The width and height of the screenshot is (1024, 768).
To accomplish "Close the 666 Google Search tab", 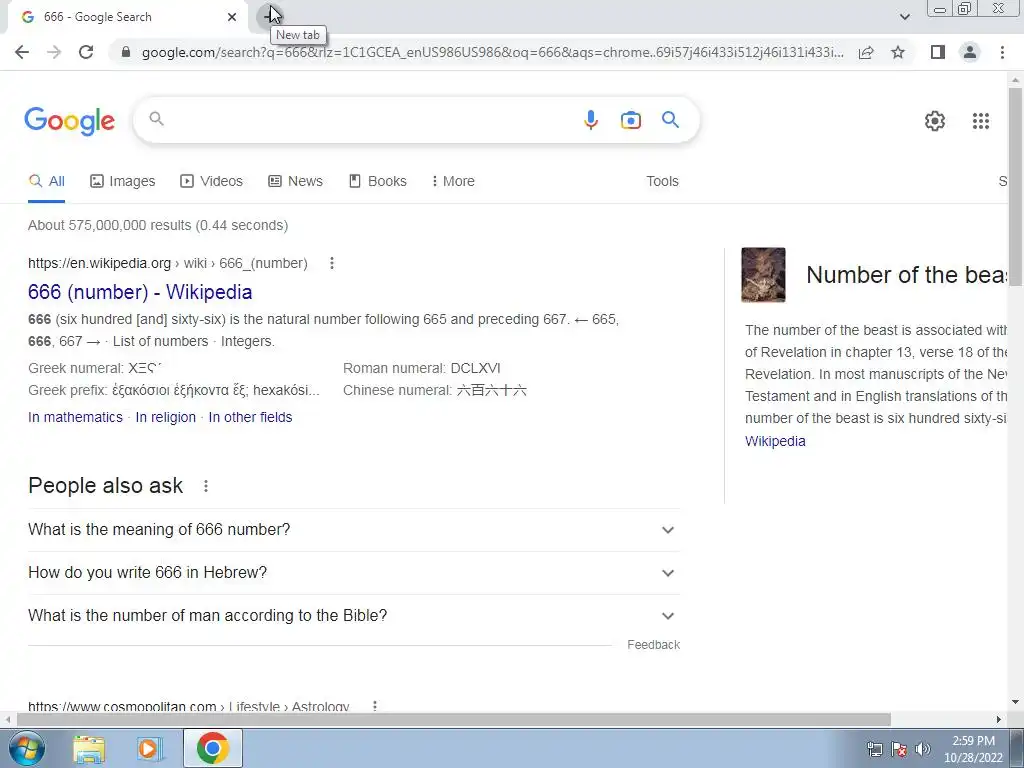I will coord(232,17).
